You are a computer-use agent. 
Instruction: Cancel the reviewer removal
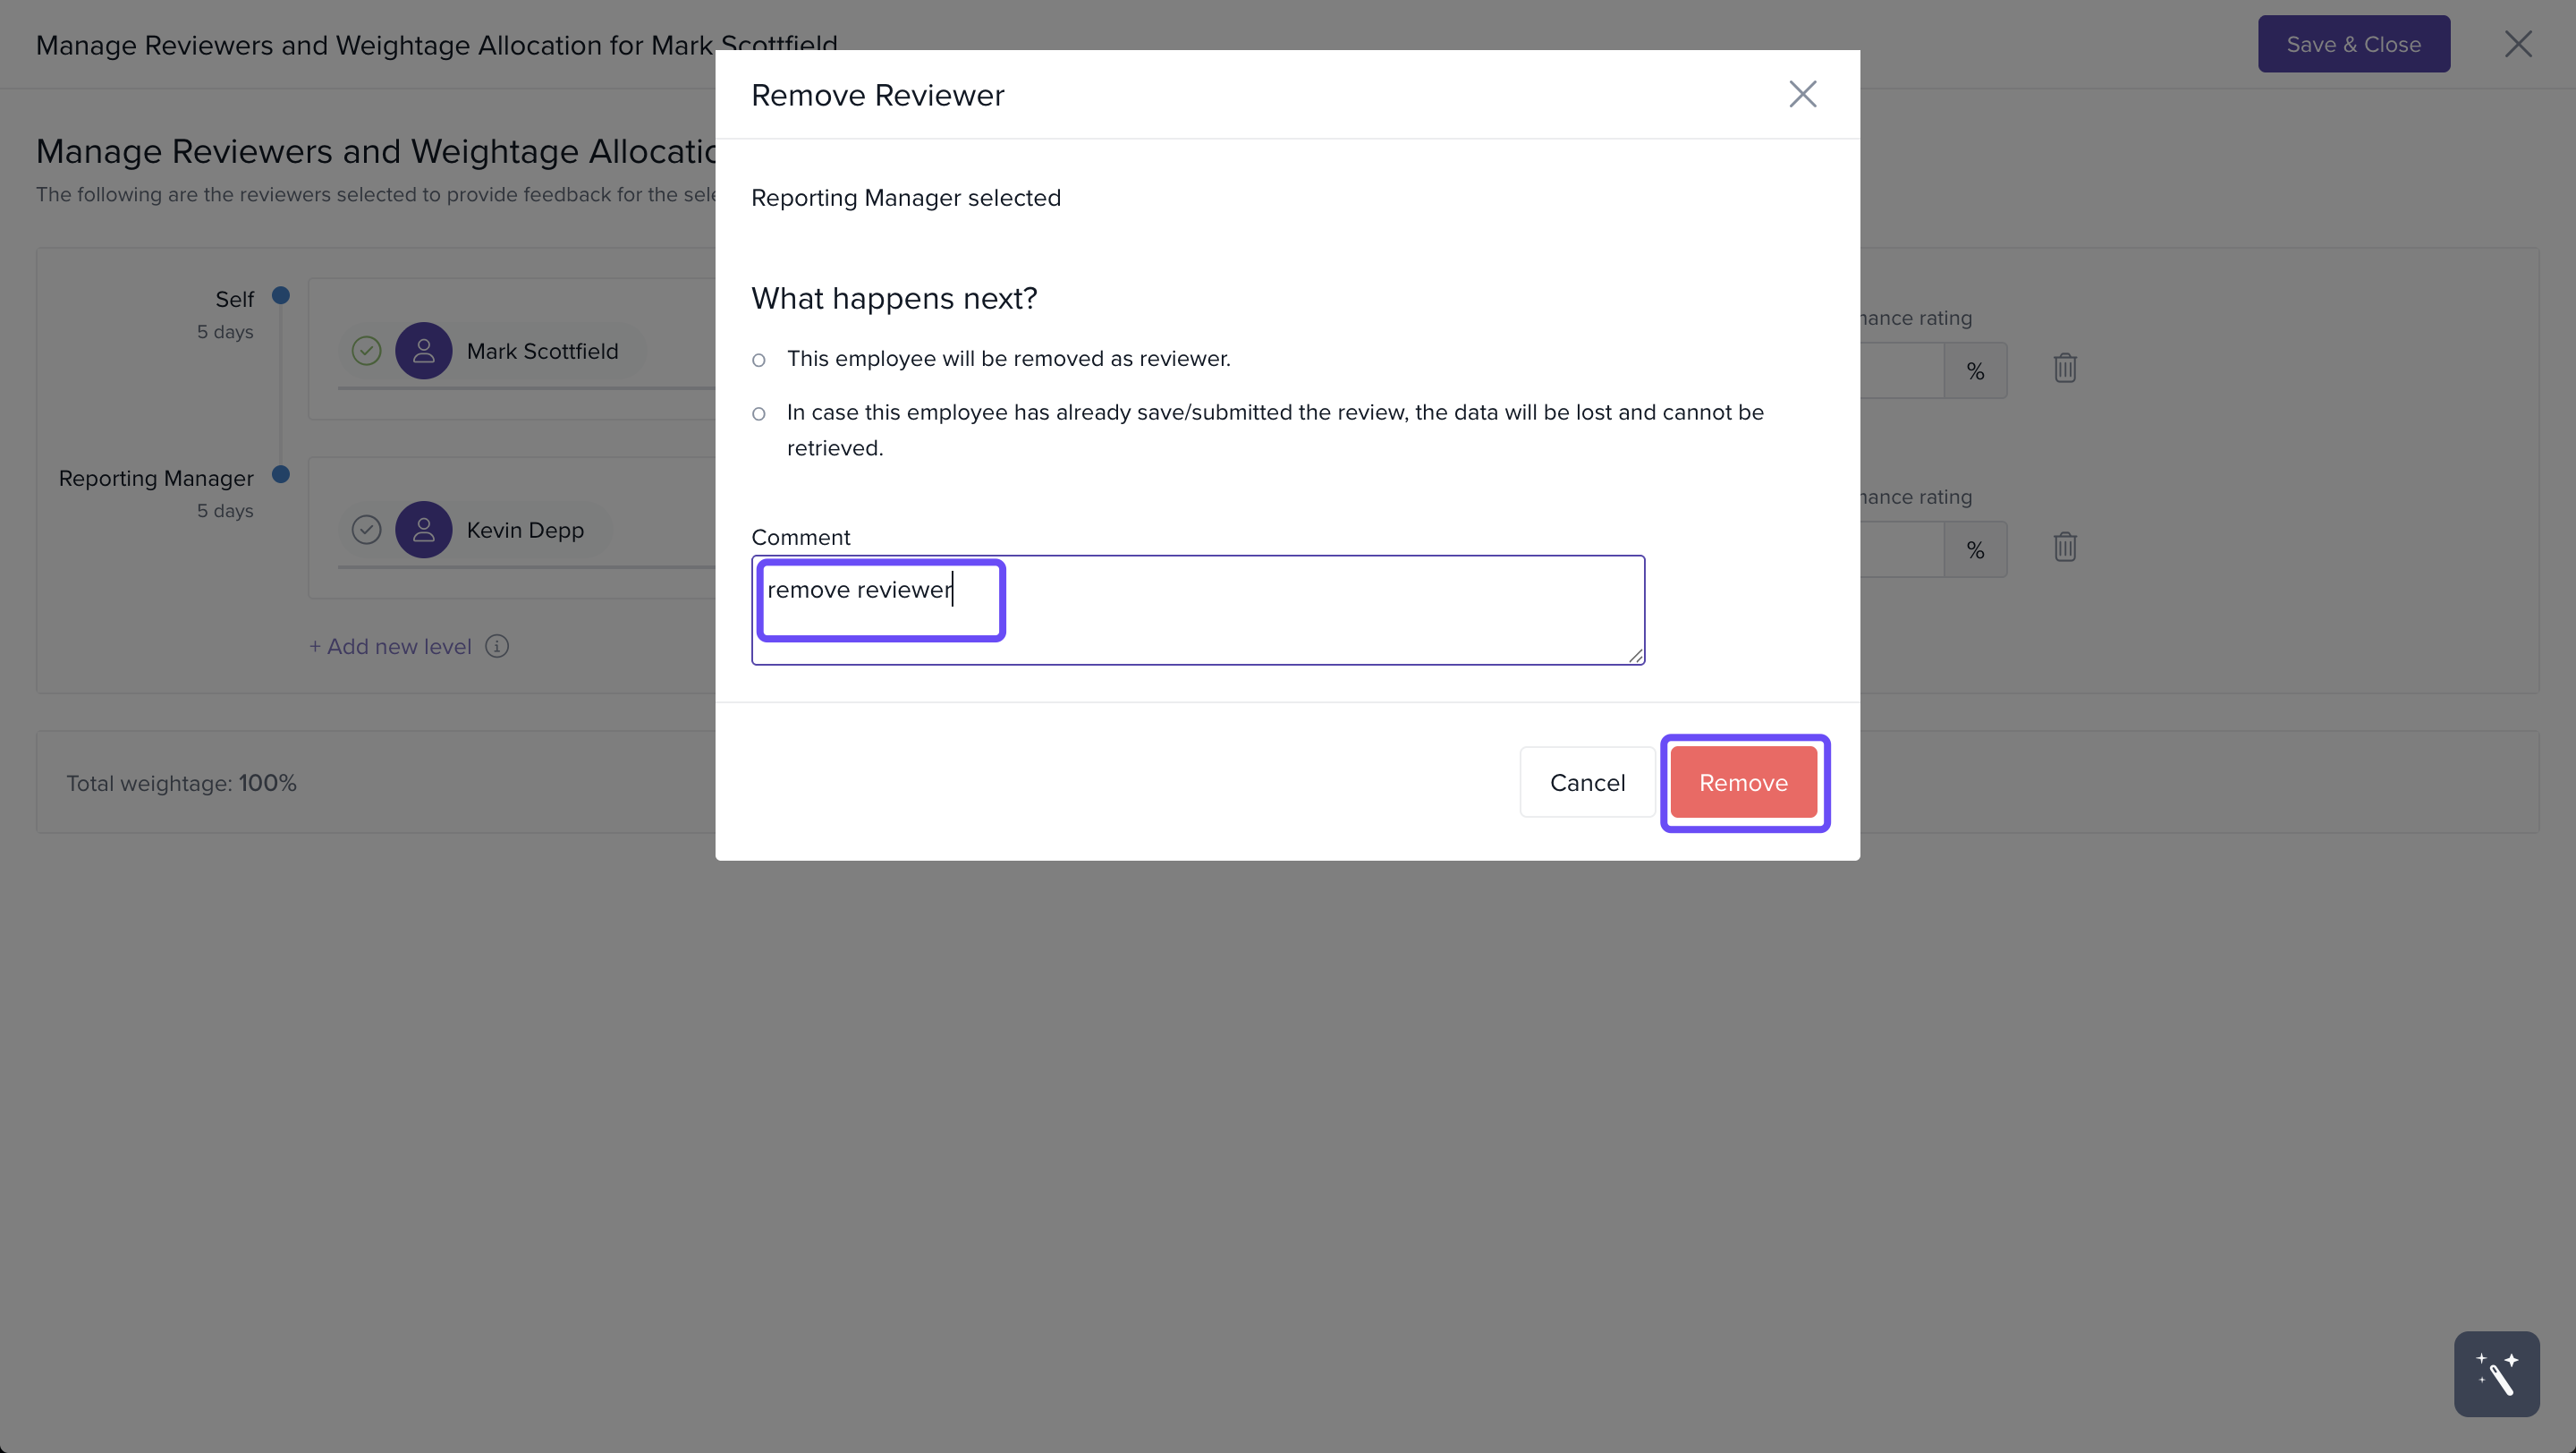pyautogui.click(x=1587, y=782)
